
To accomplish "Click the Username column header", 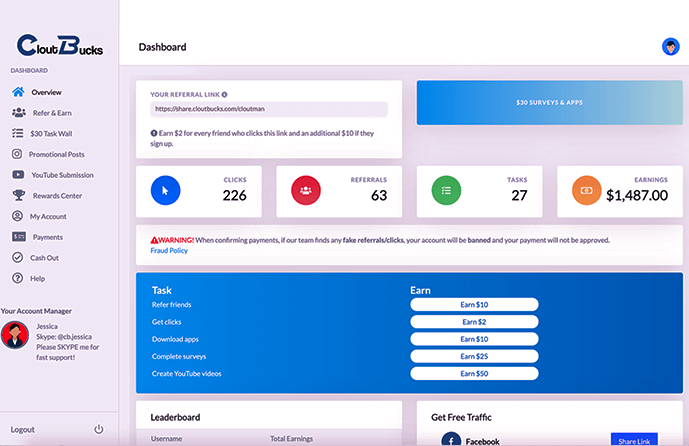I will point(166,439).
